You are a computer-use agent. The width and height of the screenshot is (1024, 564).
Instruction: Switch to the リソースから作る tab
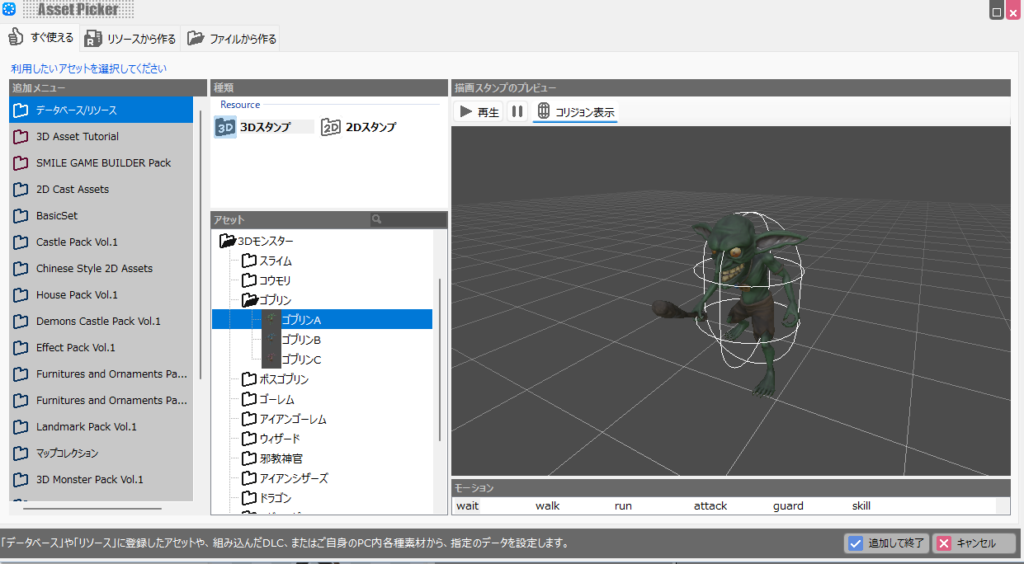pos(130,39)
